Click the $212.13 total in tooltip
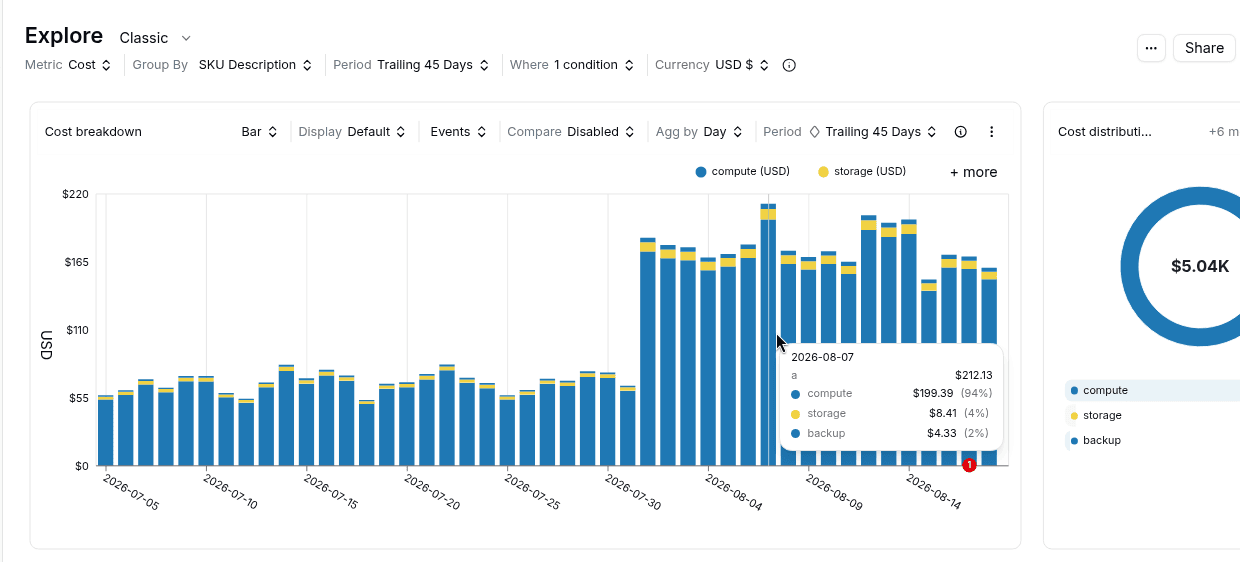Image resolution: width=1240 pixels, height=562 pixels. pyautogui.click(x=973, y=375)
